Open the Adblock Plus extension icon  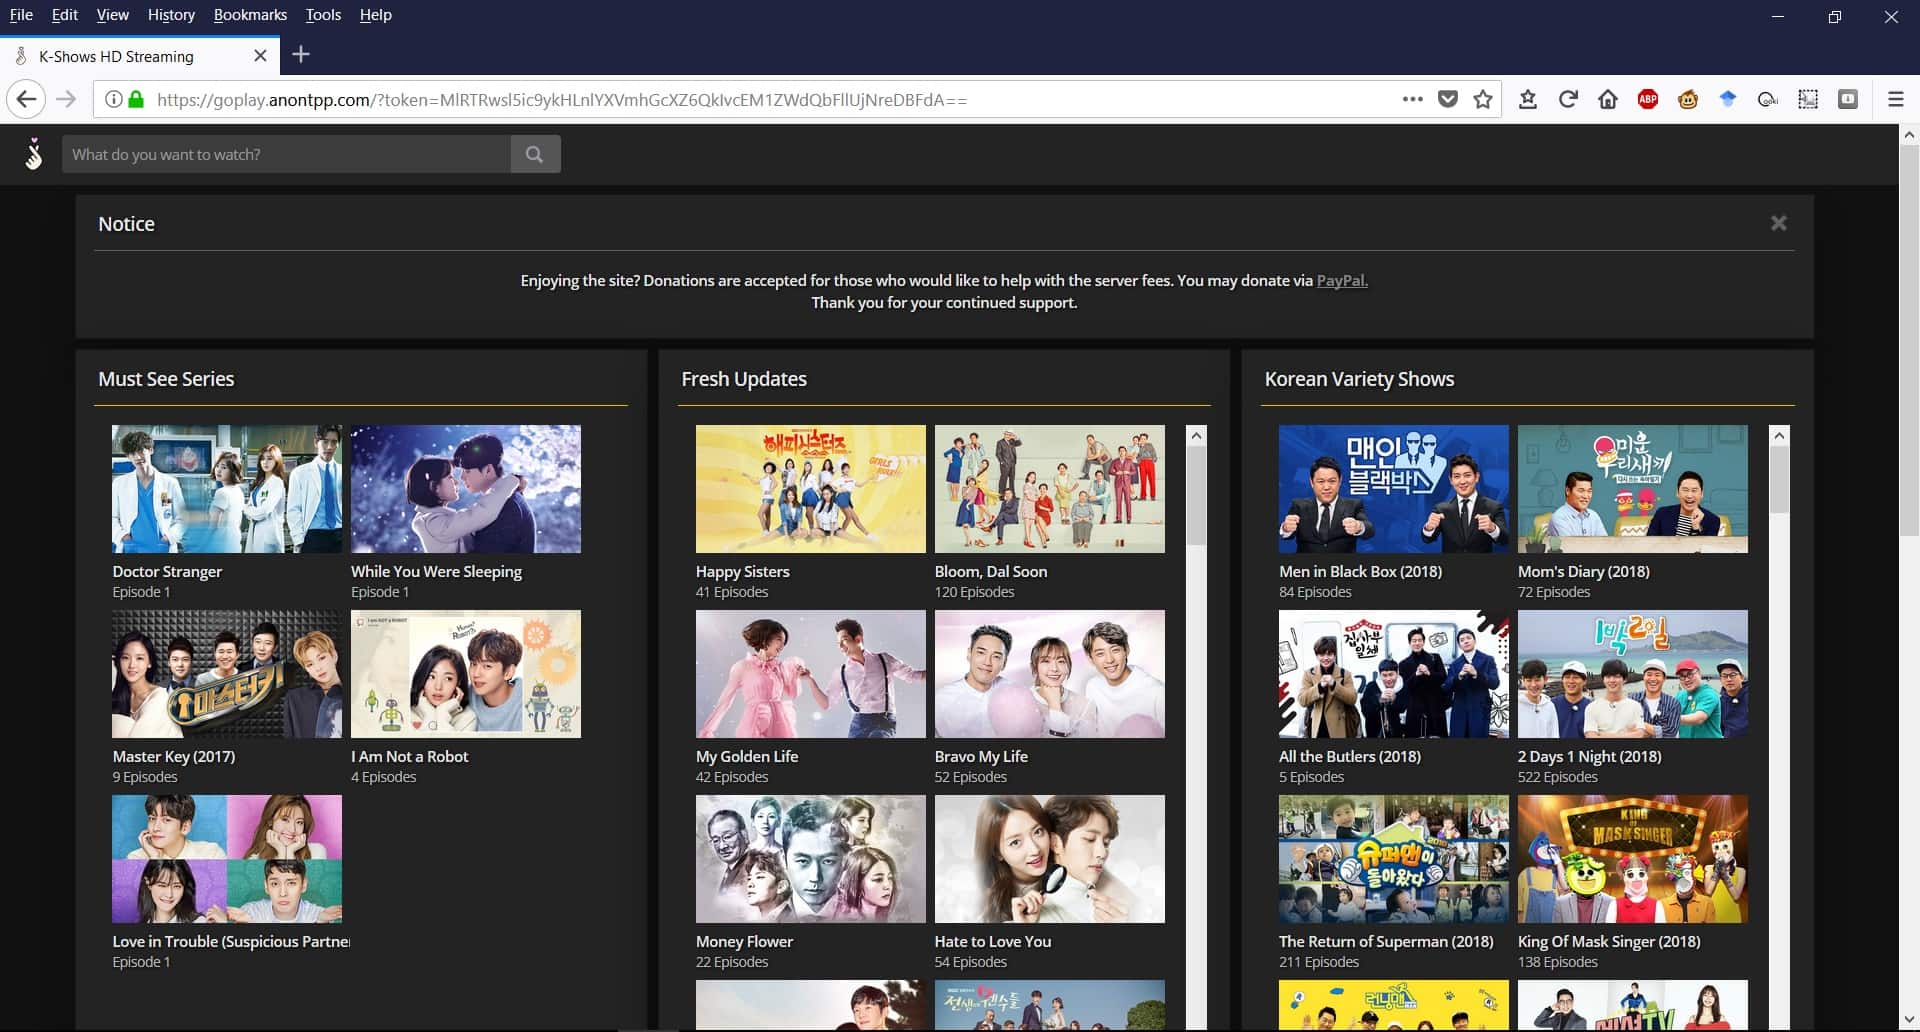[x=1648, y=99]
